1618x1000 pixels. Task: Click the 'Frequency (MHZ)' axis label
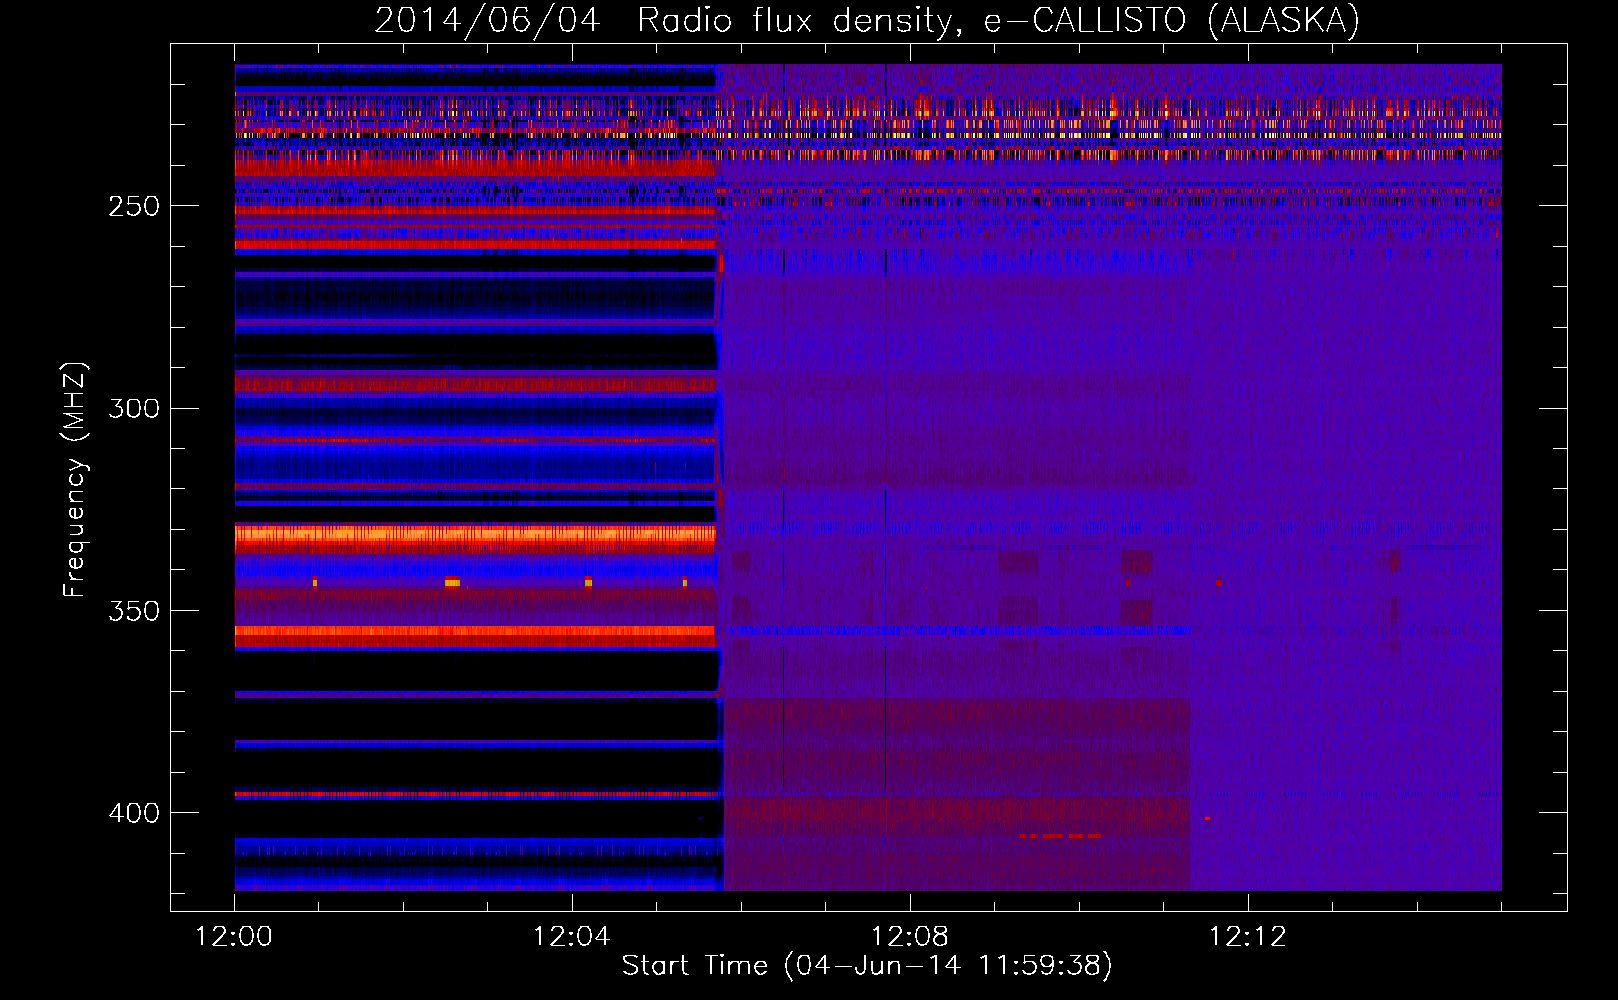coord(75,480)
